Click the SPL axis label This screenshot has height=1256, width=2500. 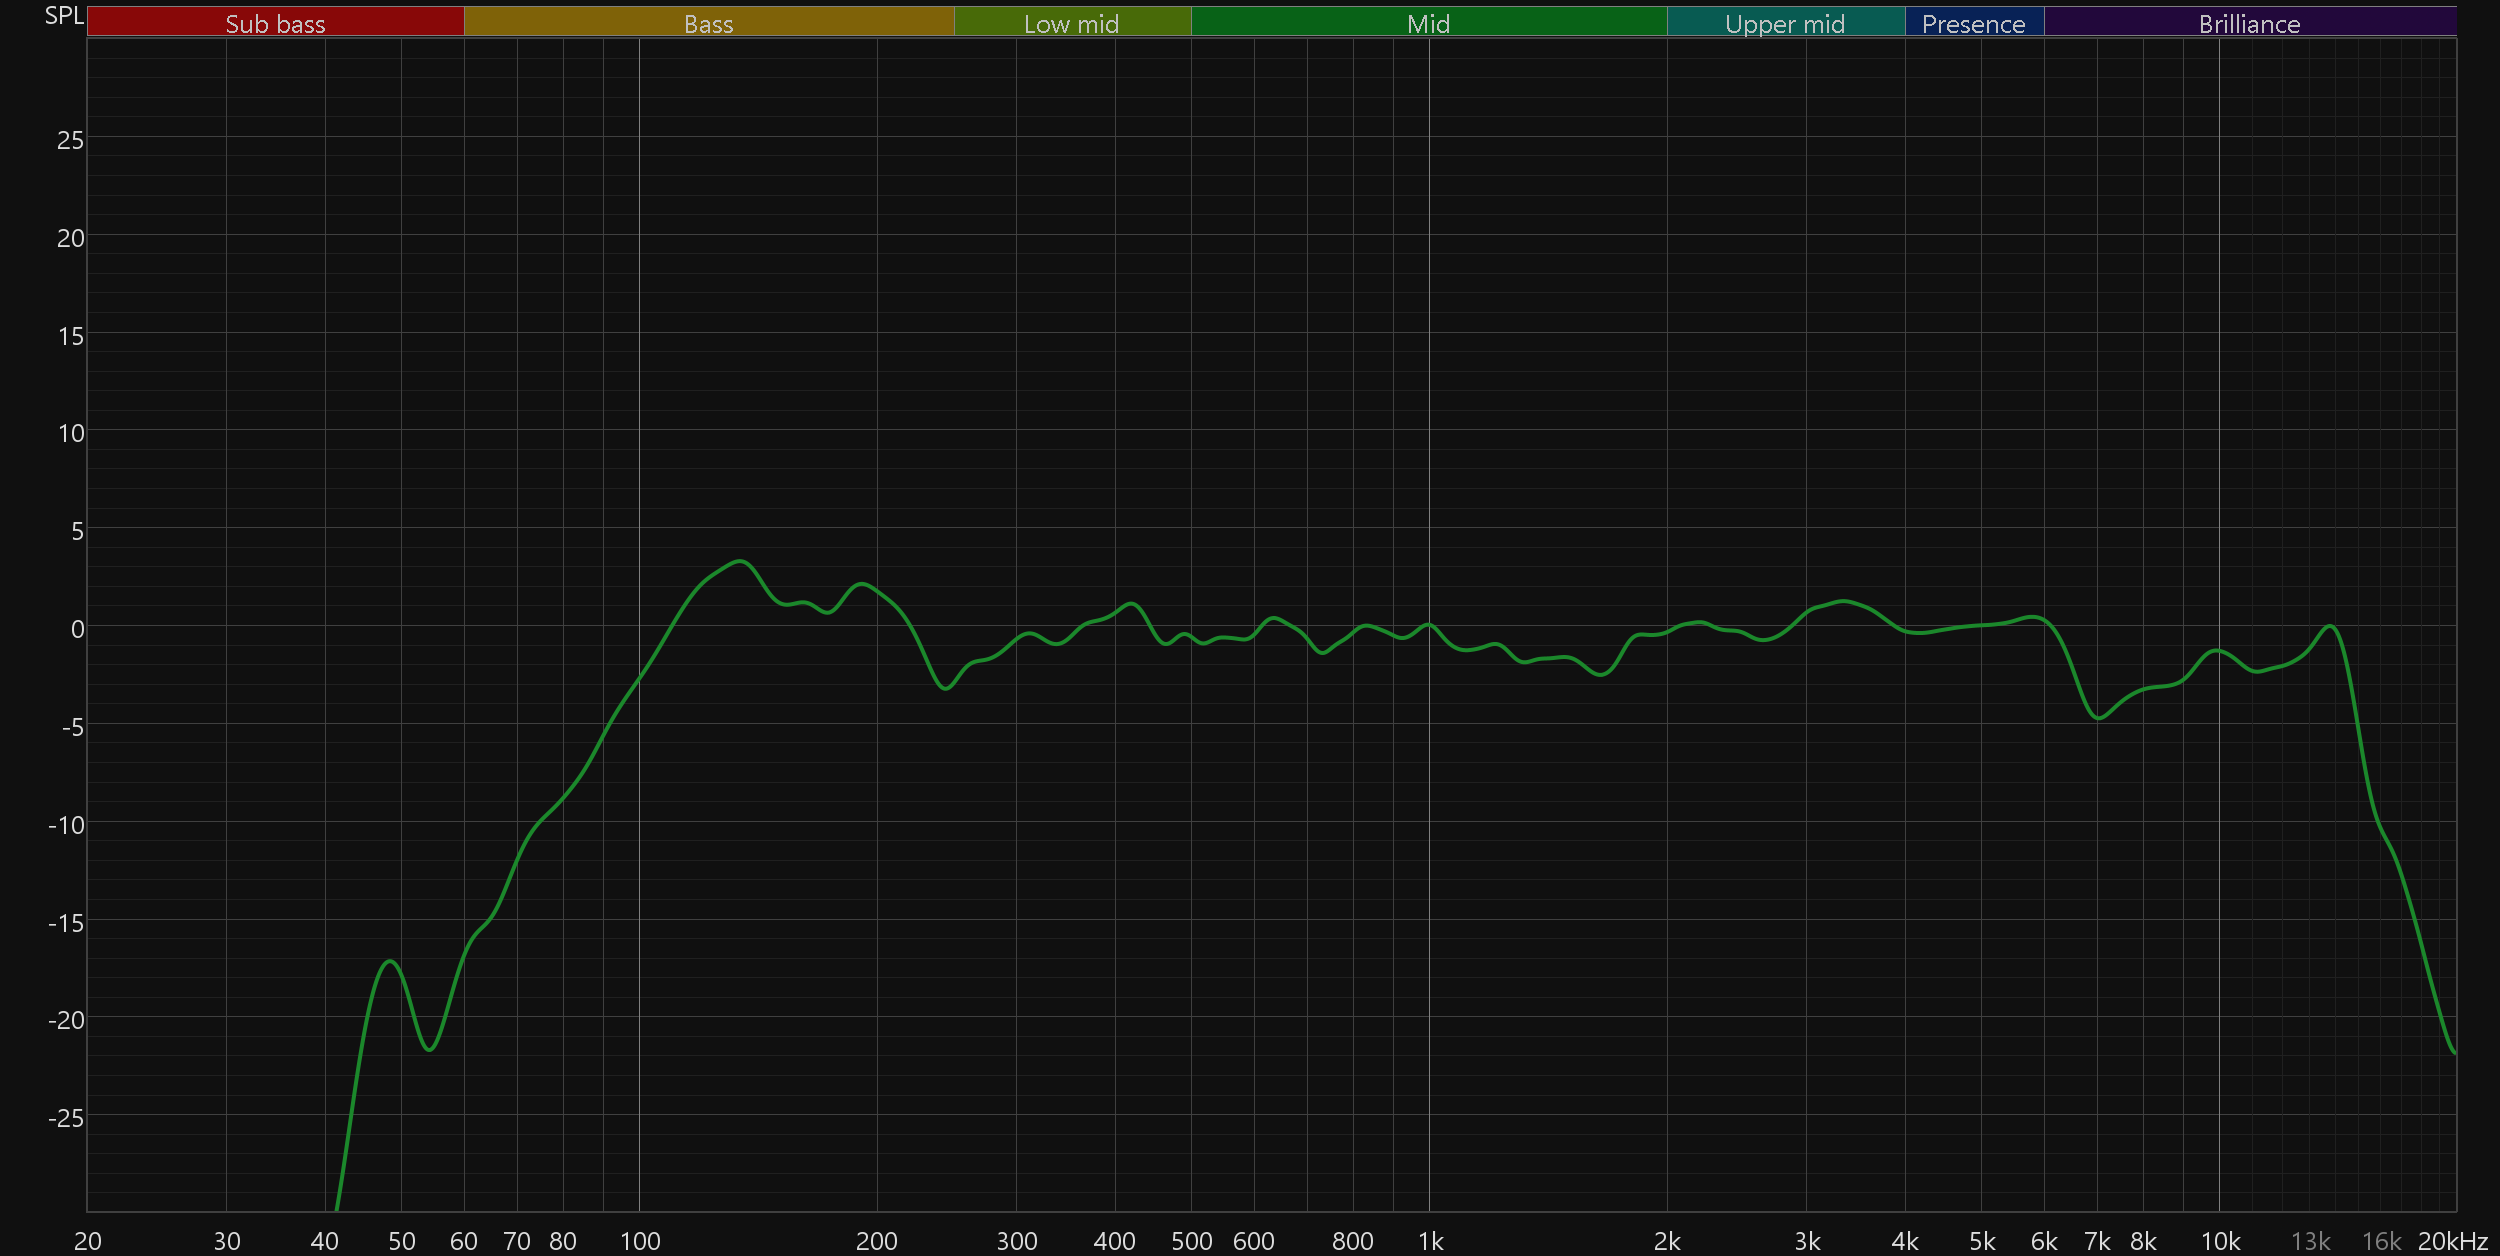(64, 15)
